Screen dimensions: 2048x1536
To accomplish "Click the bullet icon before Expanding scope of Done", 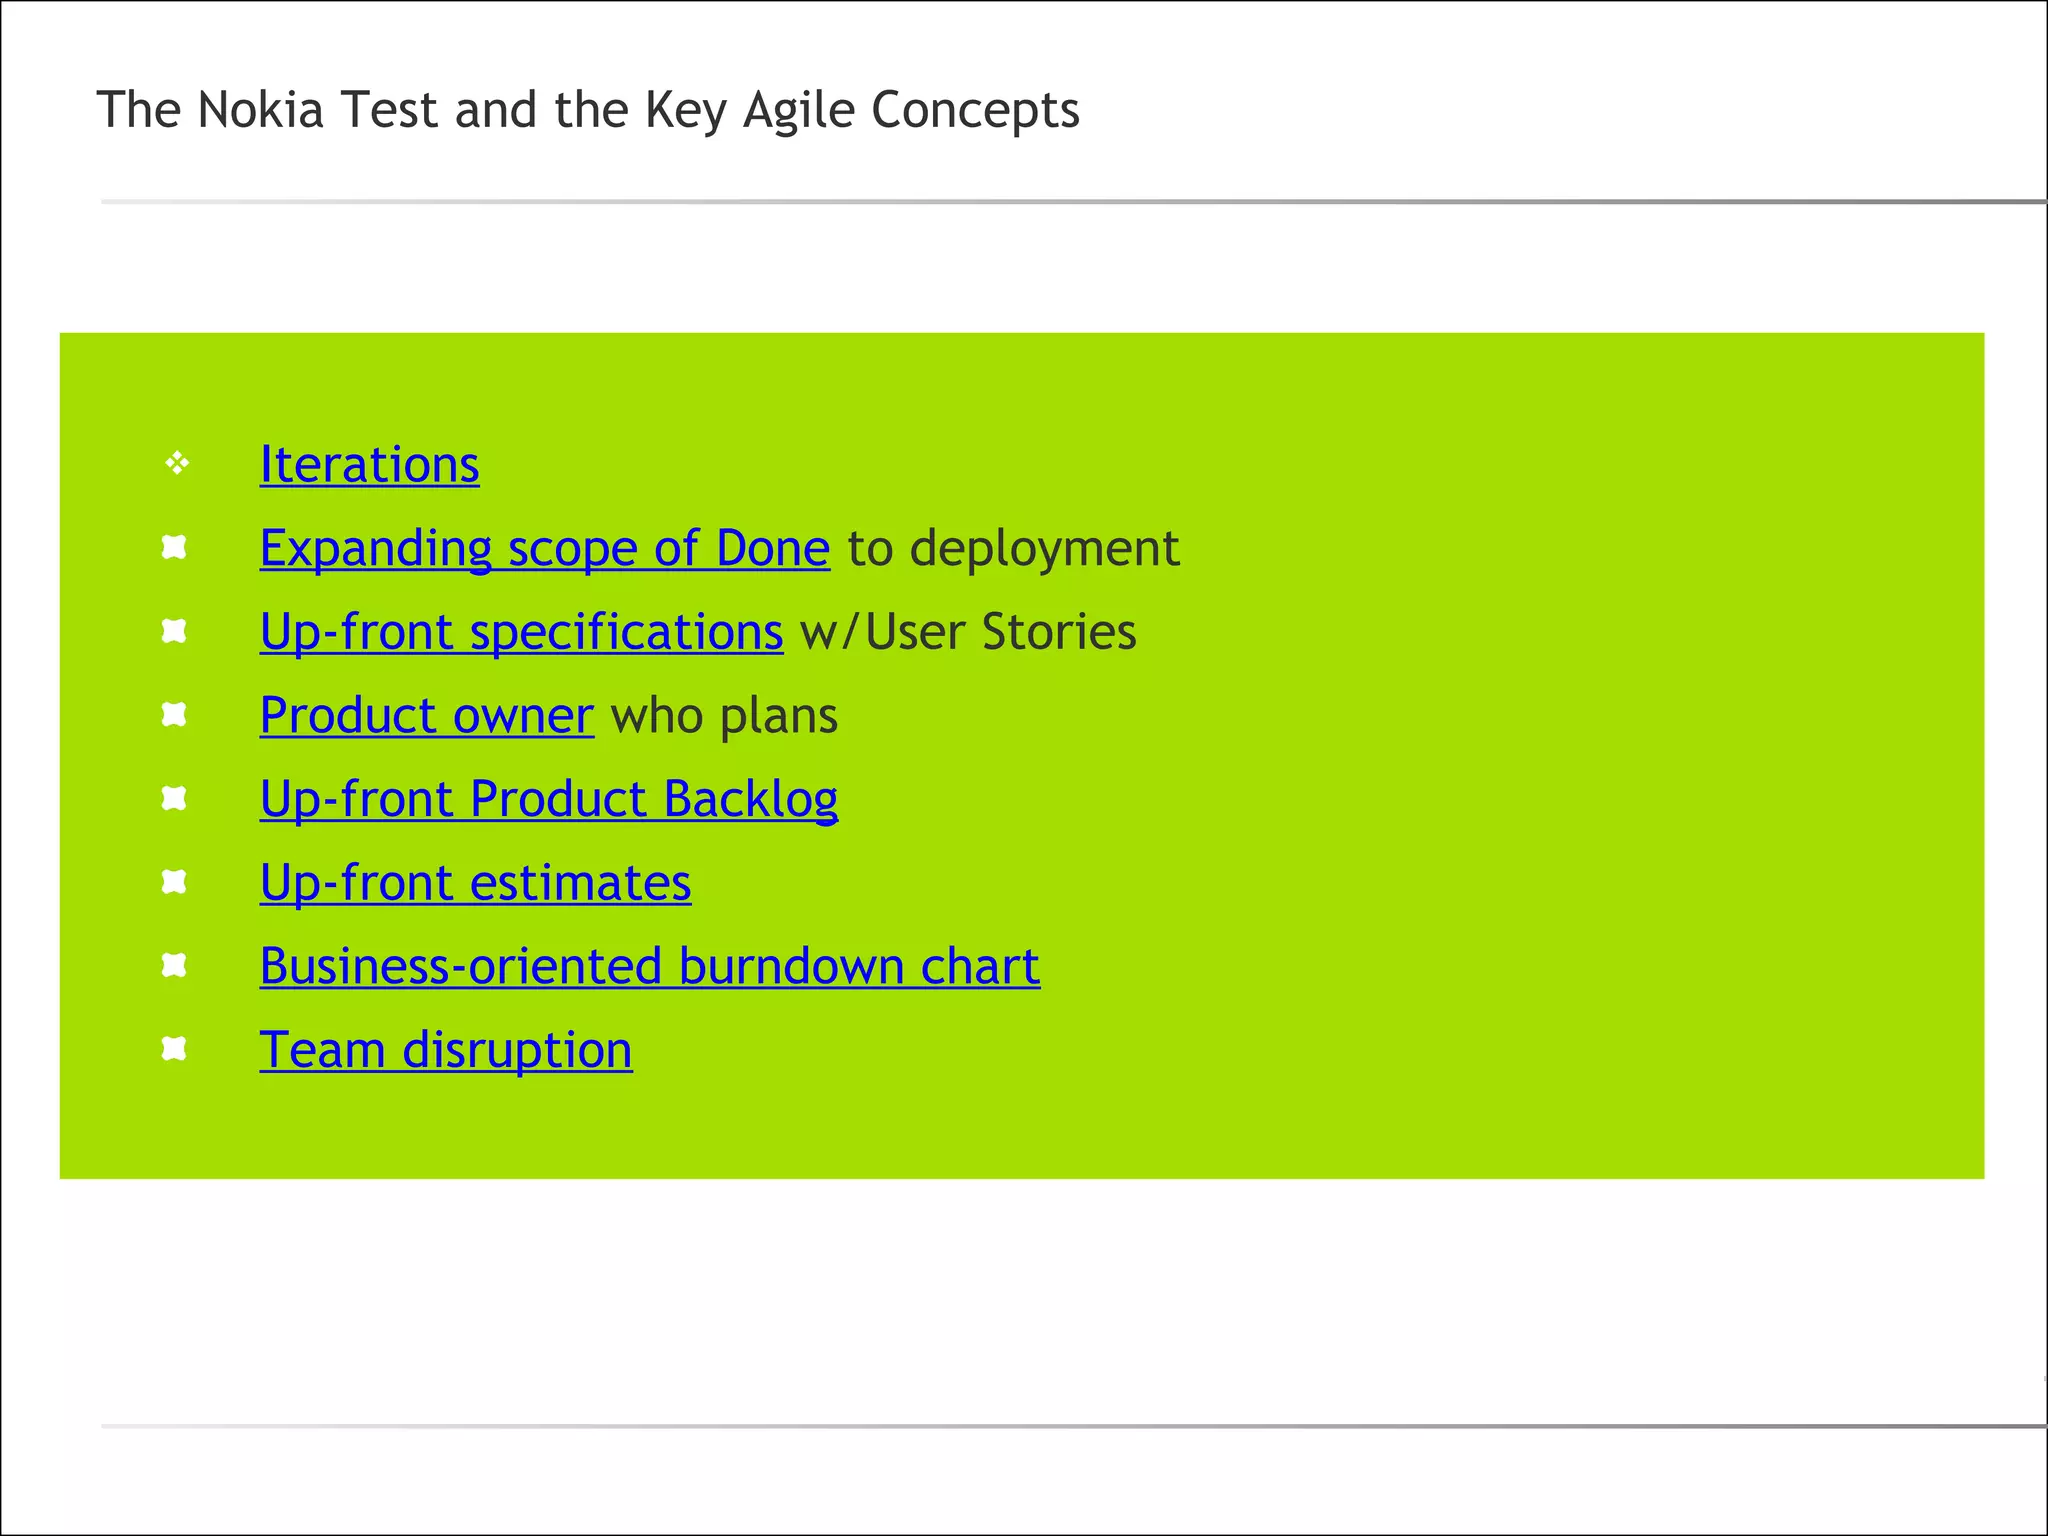I will [x=174, y=547].
